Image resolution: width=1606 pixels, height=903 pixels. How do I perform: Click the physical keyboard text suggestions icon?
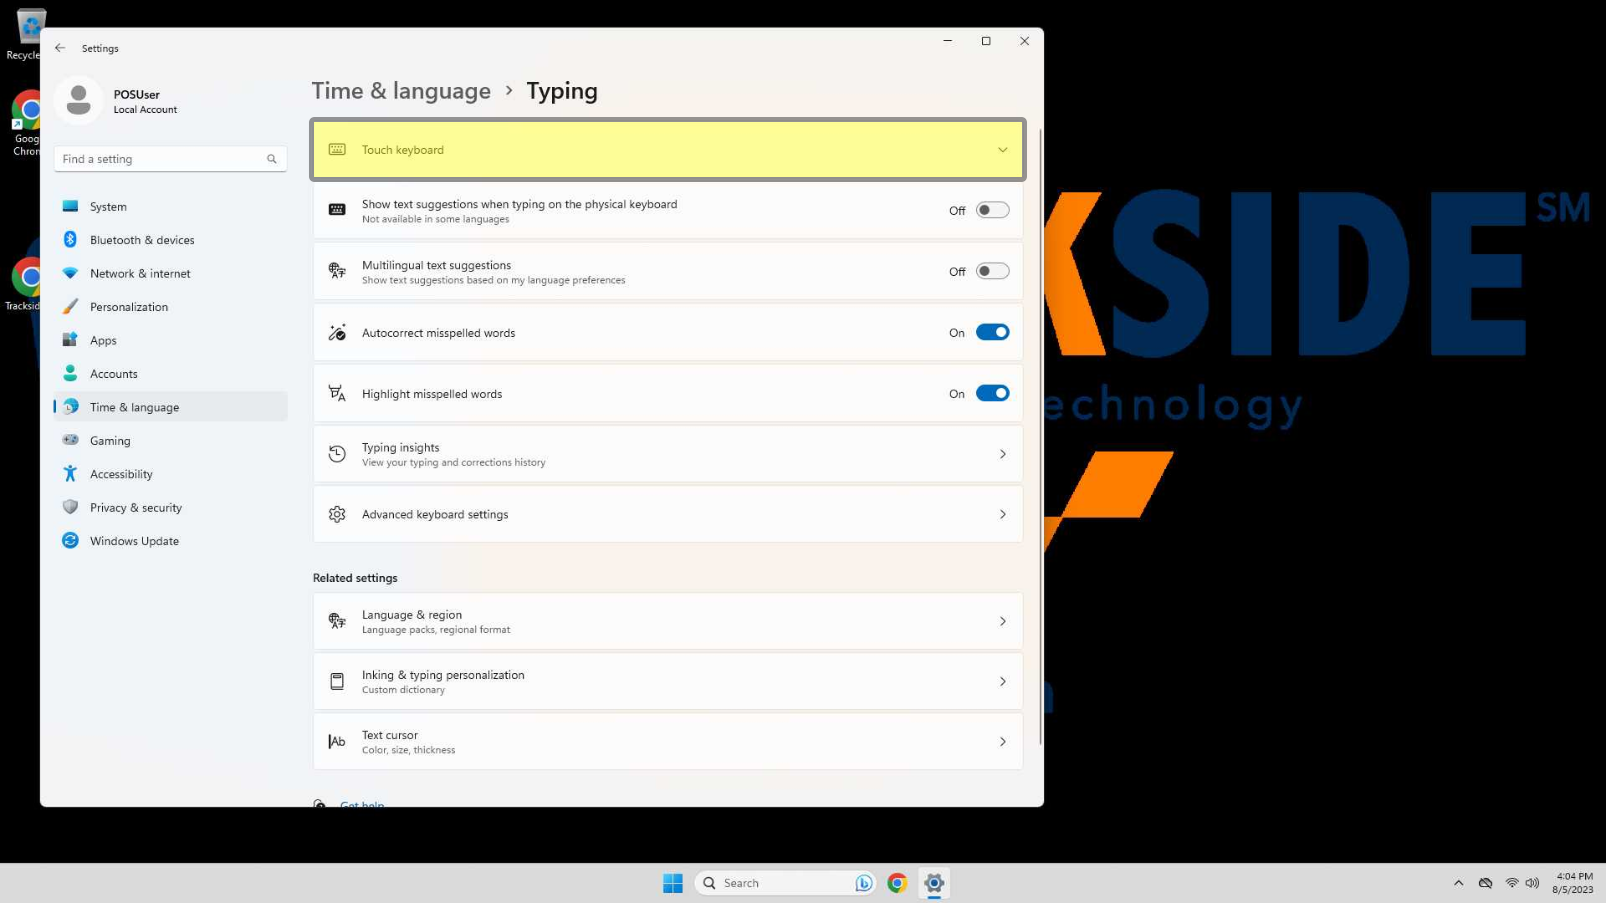point(337,210)
